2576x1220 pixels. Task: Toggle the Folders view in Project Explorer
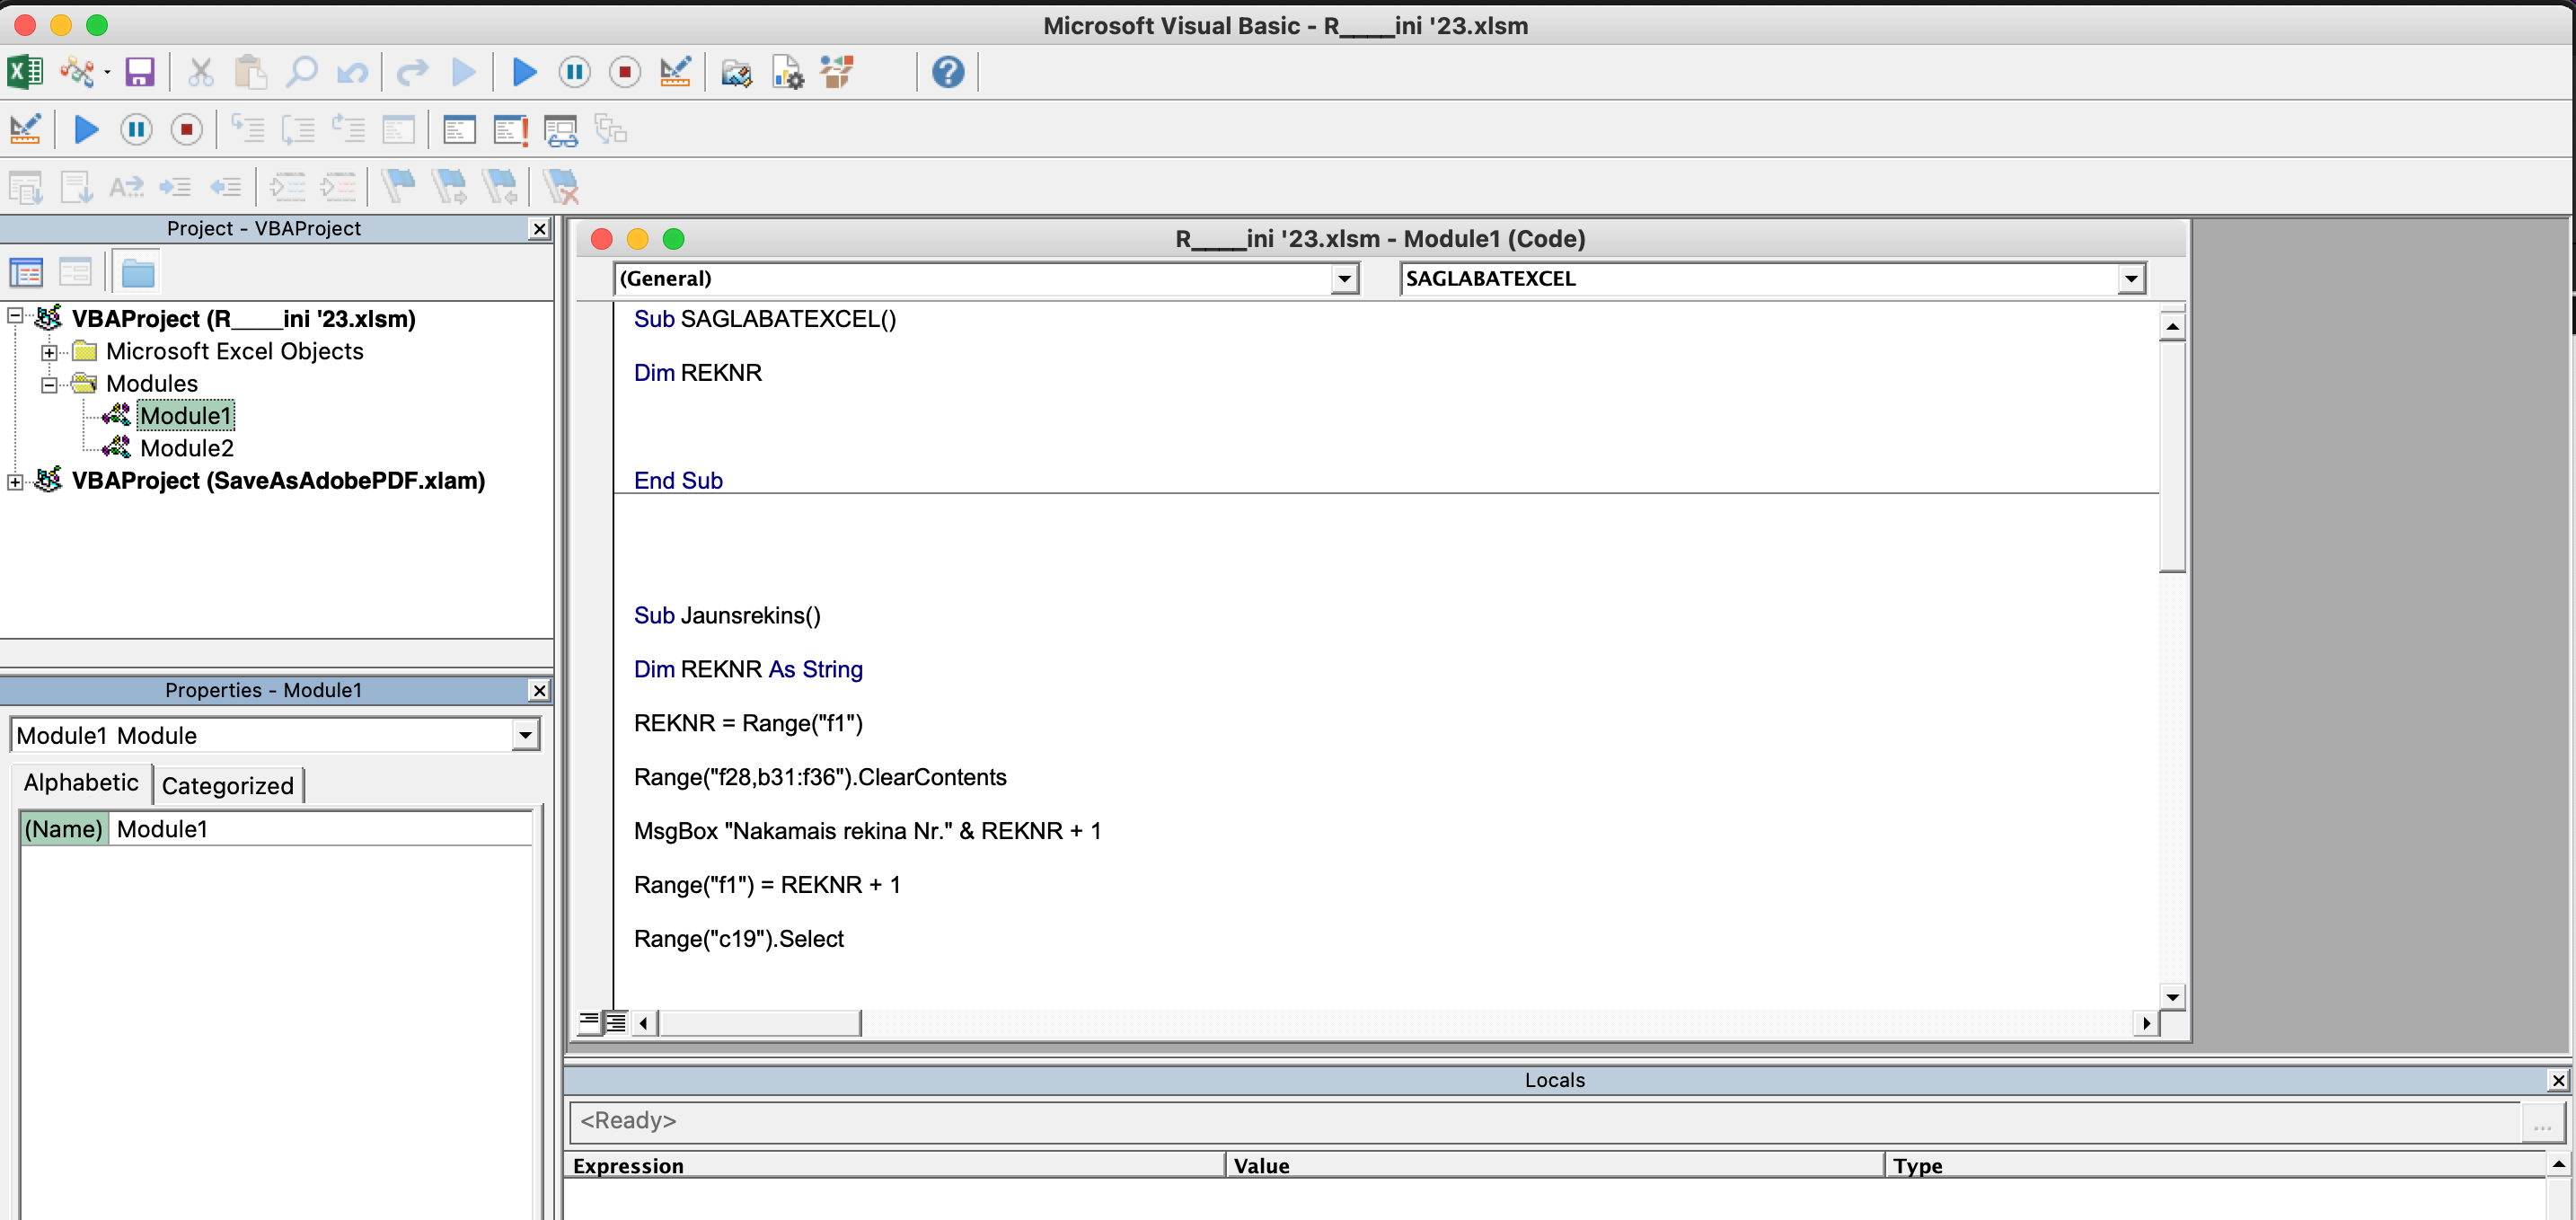tap(137, 271)
